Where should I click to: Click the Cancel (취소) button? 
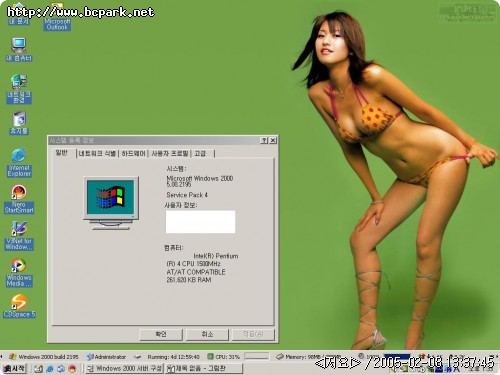pyautogui.click(x=207, y=334)
